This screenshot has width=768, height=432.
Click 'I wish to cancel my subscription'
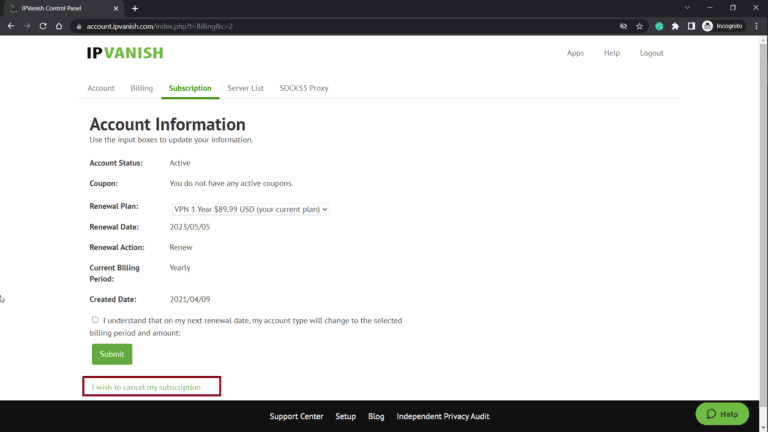coord(146,387)
